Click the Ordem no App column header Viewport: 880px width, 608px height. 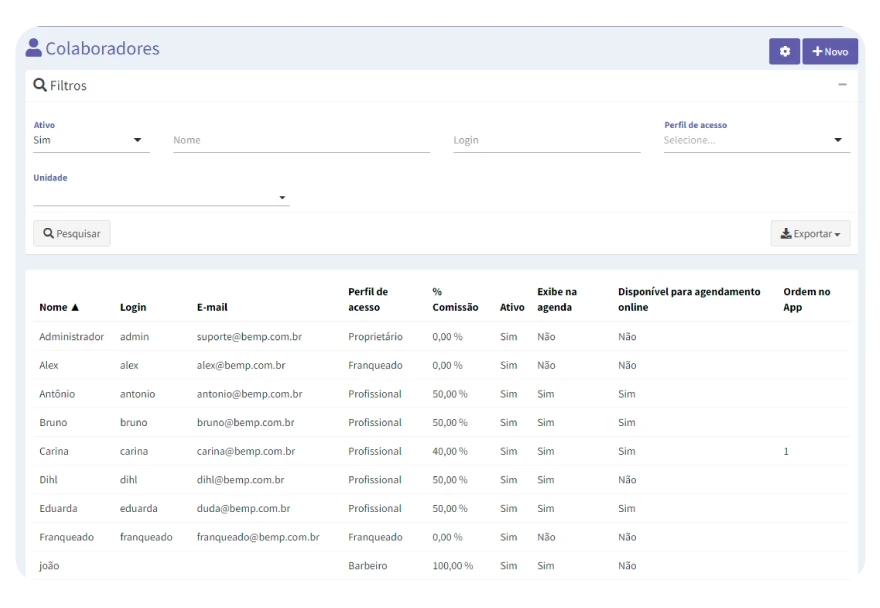(x=806, y=299)
